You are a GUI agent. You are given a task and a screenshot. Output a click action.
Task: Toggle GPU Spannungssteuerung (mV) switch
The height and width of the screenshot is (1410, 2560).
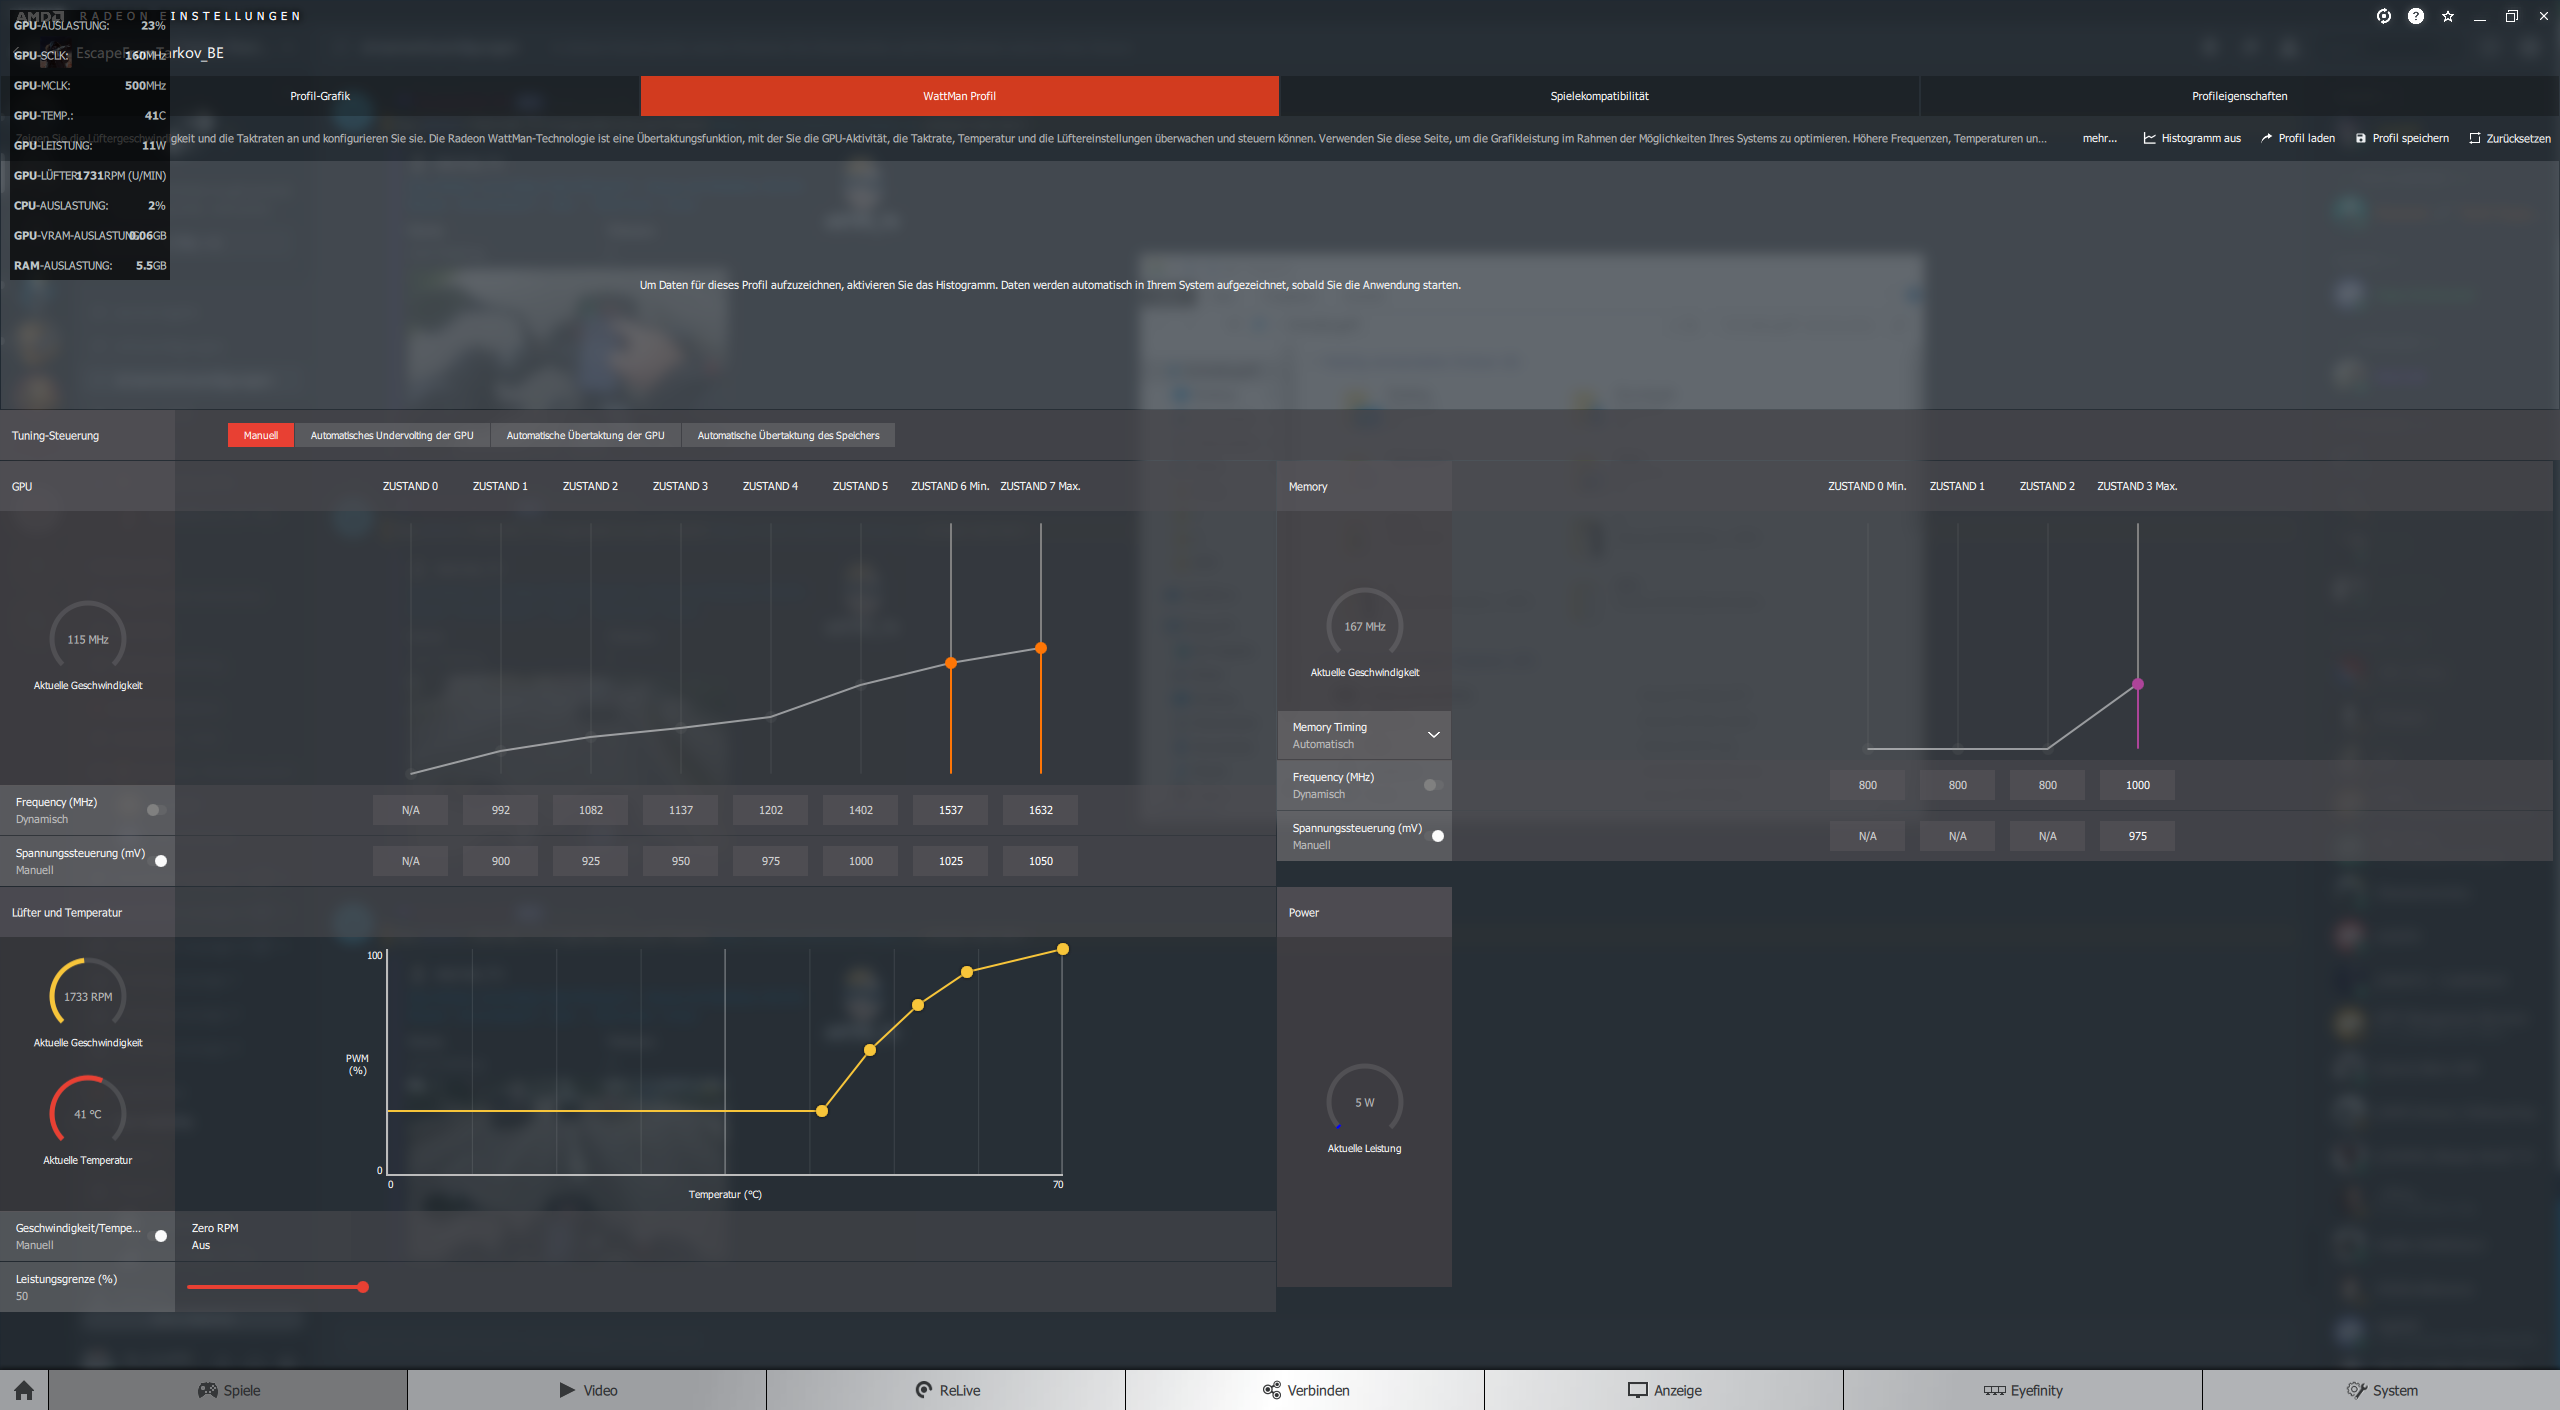point(158,861)
